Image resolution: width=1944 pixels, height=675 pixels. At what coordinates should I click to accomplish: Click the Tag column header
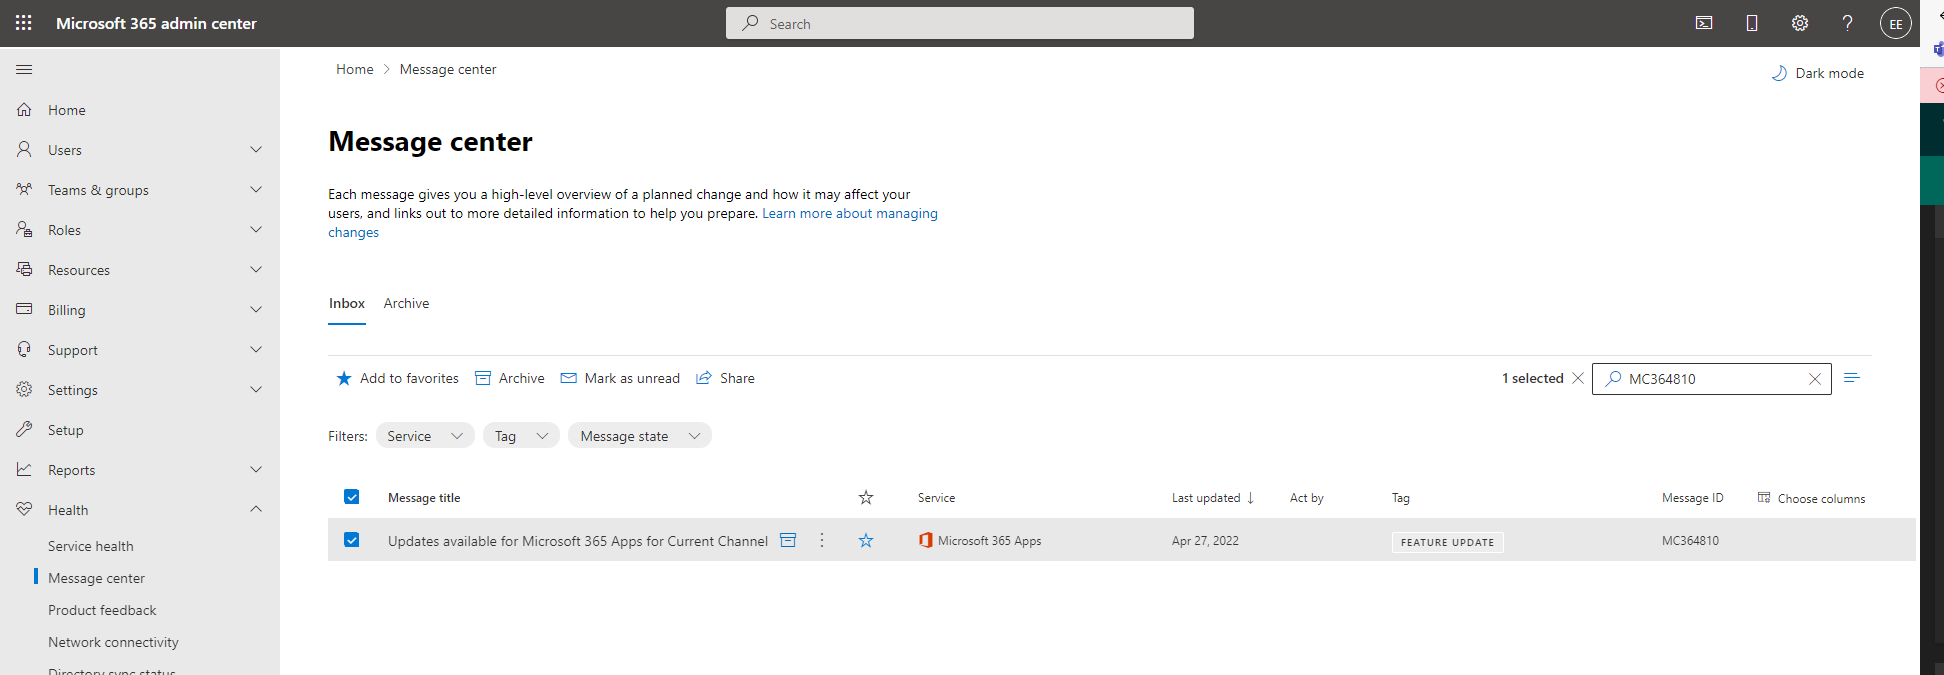[x=1401, y=497]
